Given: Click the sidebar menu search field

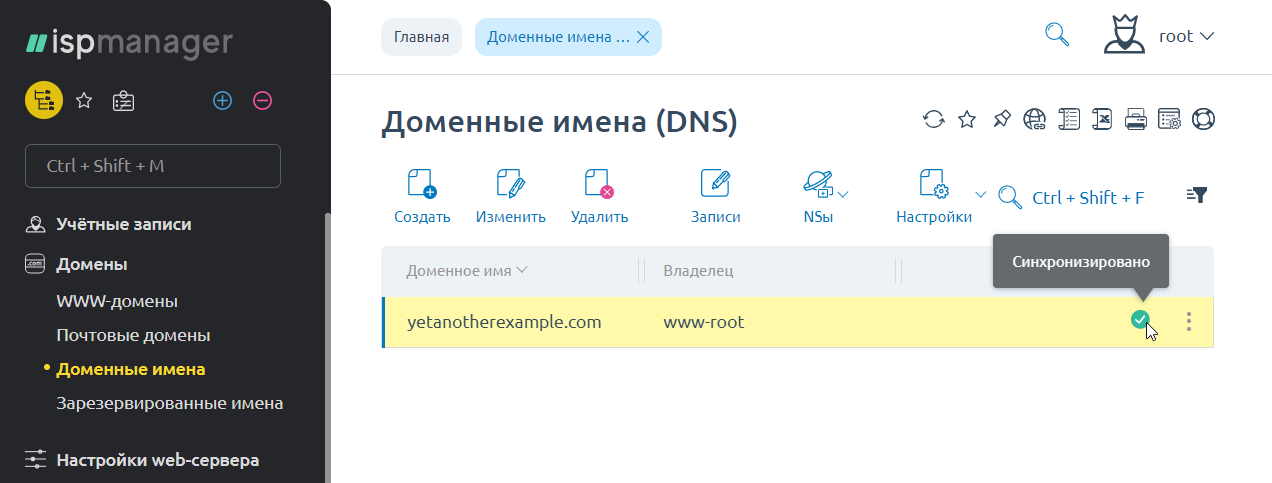Looking at the screenshot, I should [153, 166].
